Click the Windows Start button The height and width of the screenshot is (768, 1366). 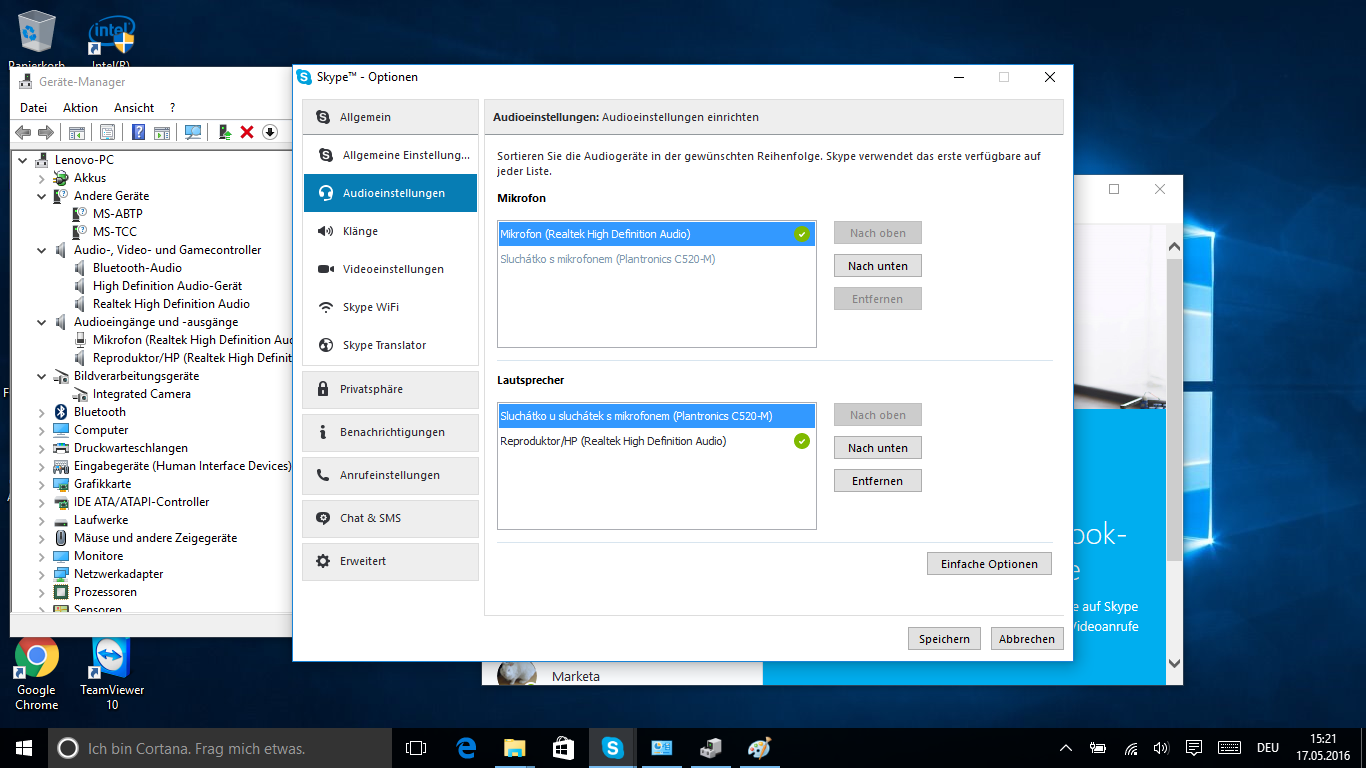coord(24,748)
